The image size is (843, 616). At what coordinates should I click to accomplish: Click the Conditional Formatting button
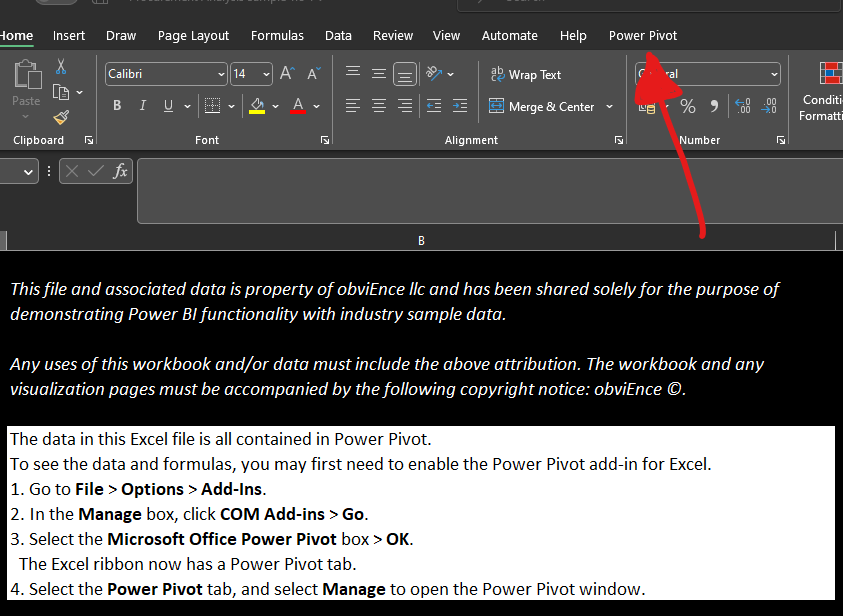(825, 90)
